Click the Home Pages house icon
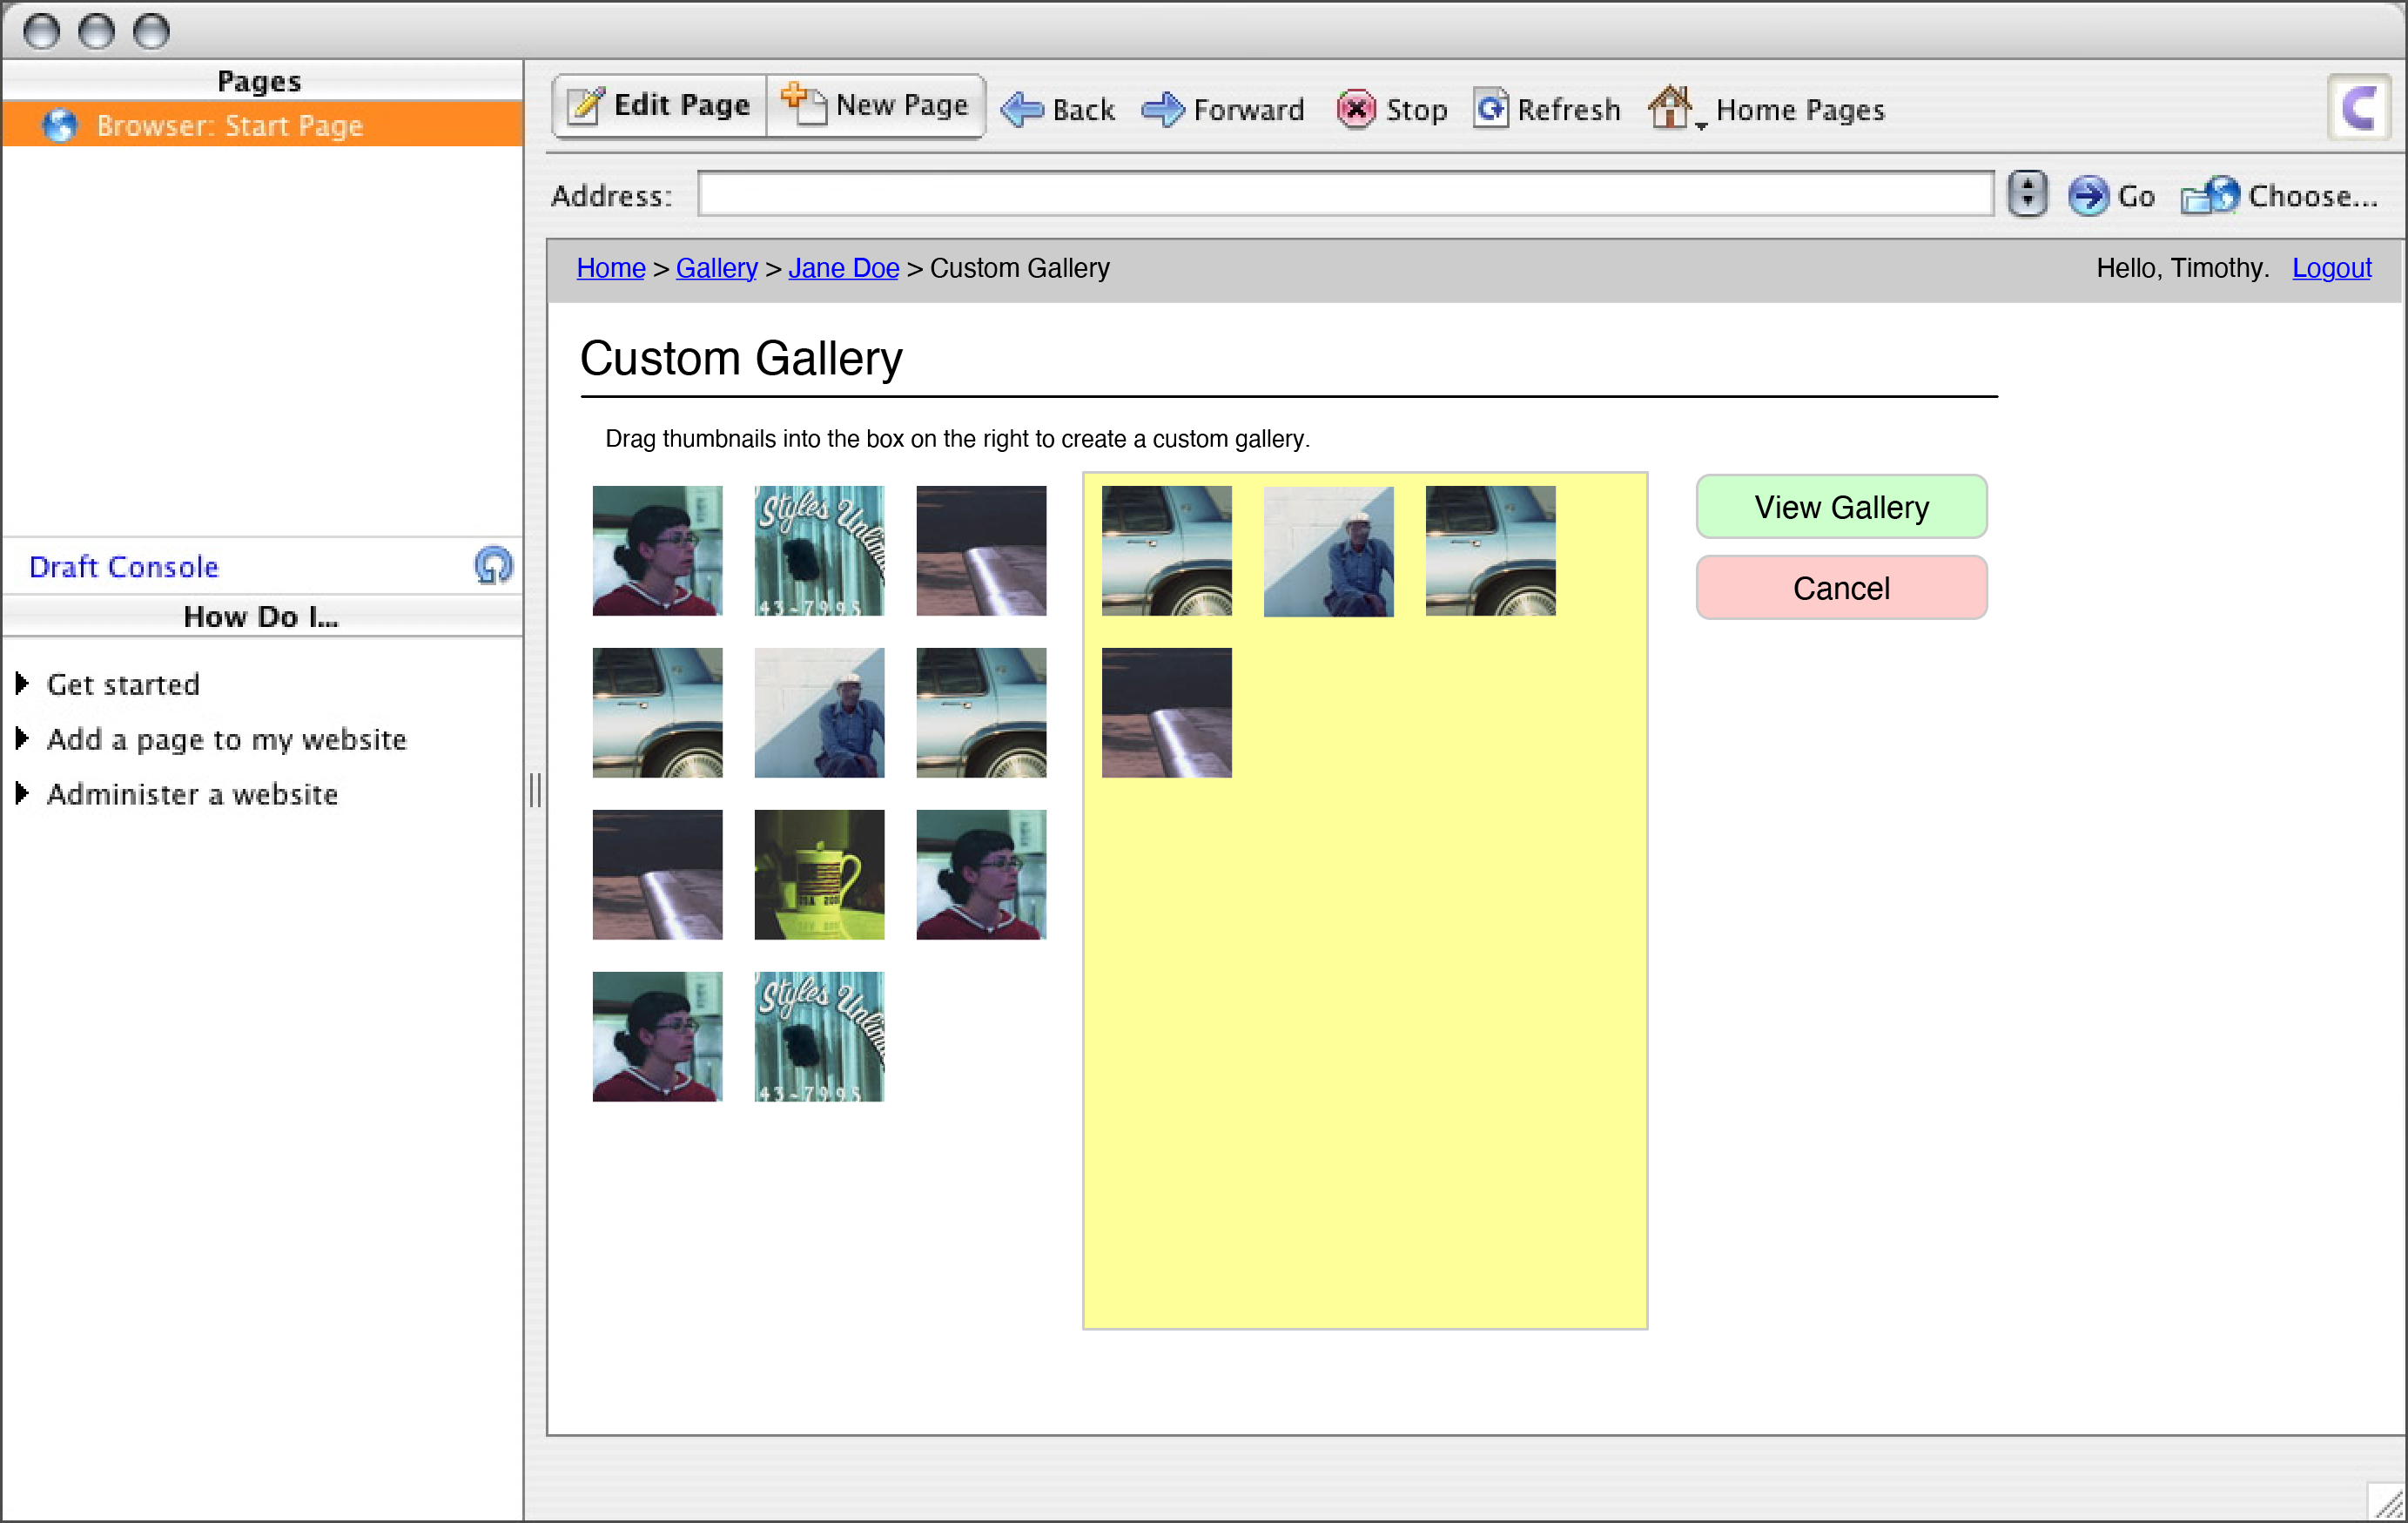This screenshot has height=1523, width=2408. point(1671,106)
